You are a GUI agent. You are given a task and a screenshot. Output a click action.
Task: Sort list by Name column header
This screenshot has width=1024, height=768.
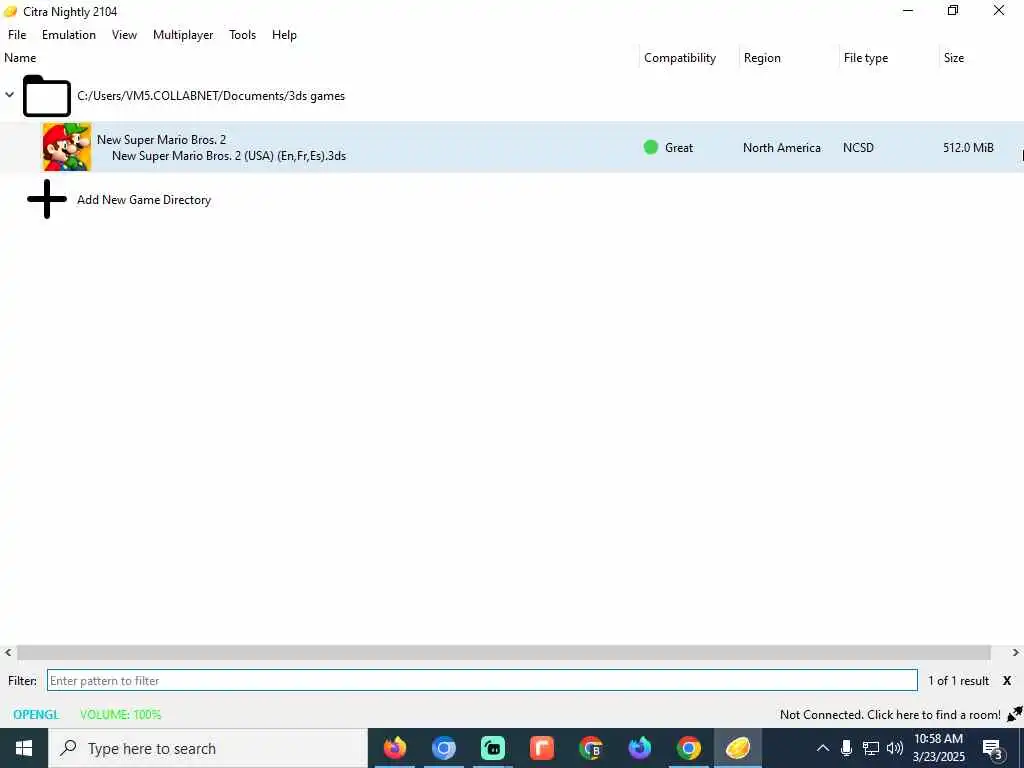coord(20,57)
